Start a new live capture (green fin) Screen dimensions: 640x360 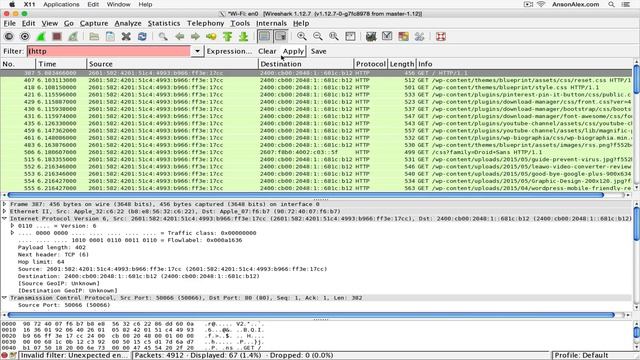pyautogui.click(x=41, y=37)
